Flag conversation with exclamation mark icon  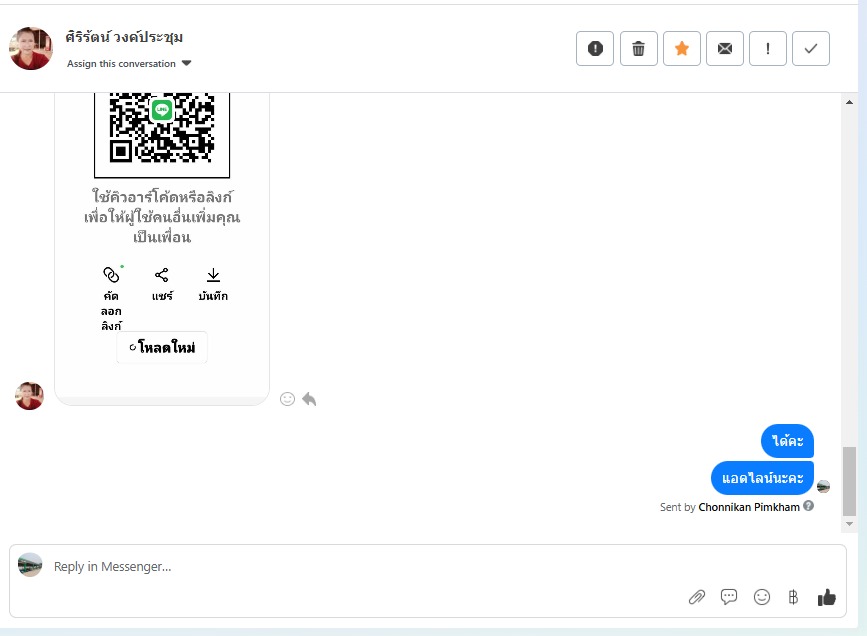coord(768,49)
